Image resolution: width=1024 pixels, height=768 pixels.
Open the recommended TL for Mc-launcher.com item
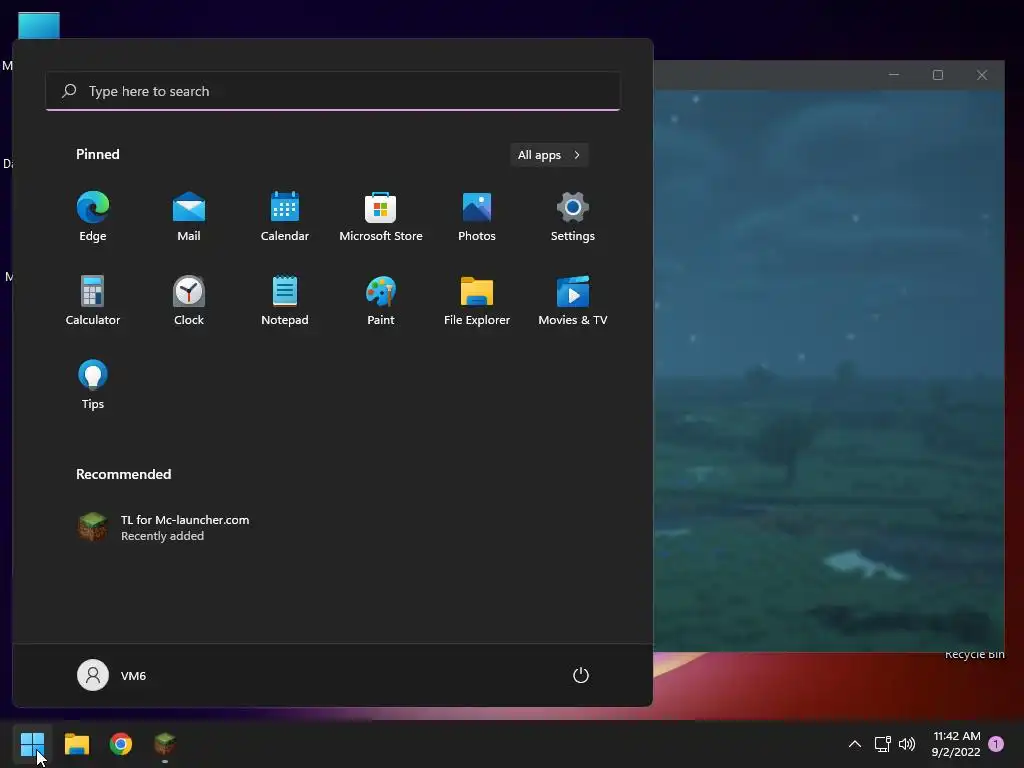[x=163, y=527]
